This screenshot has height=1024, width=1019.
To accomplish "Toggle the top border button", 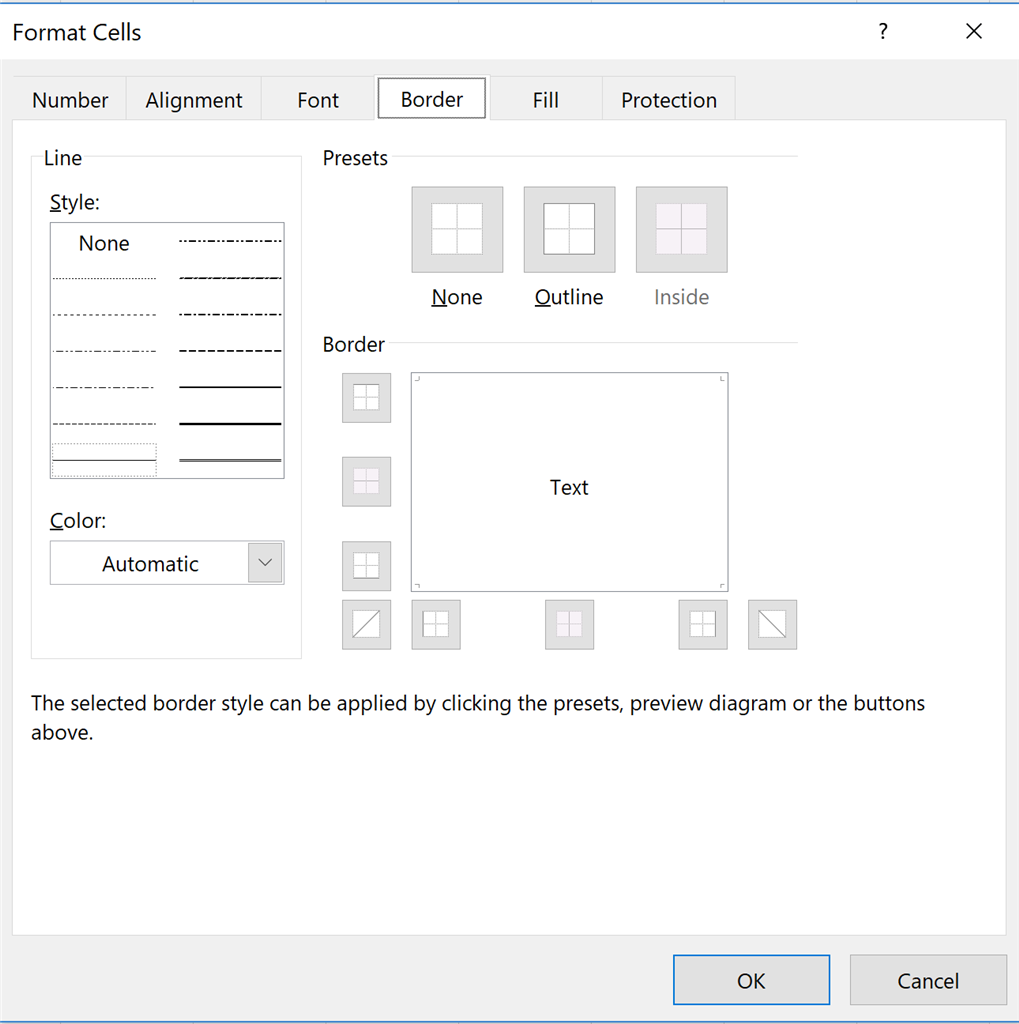I will click(x=366, y=398).
